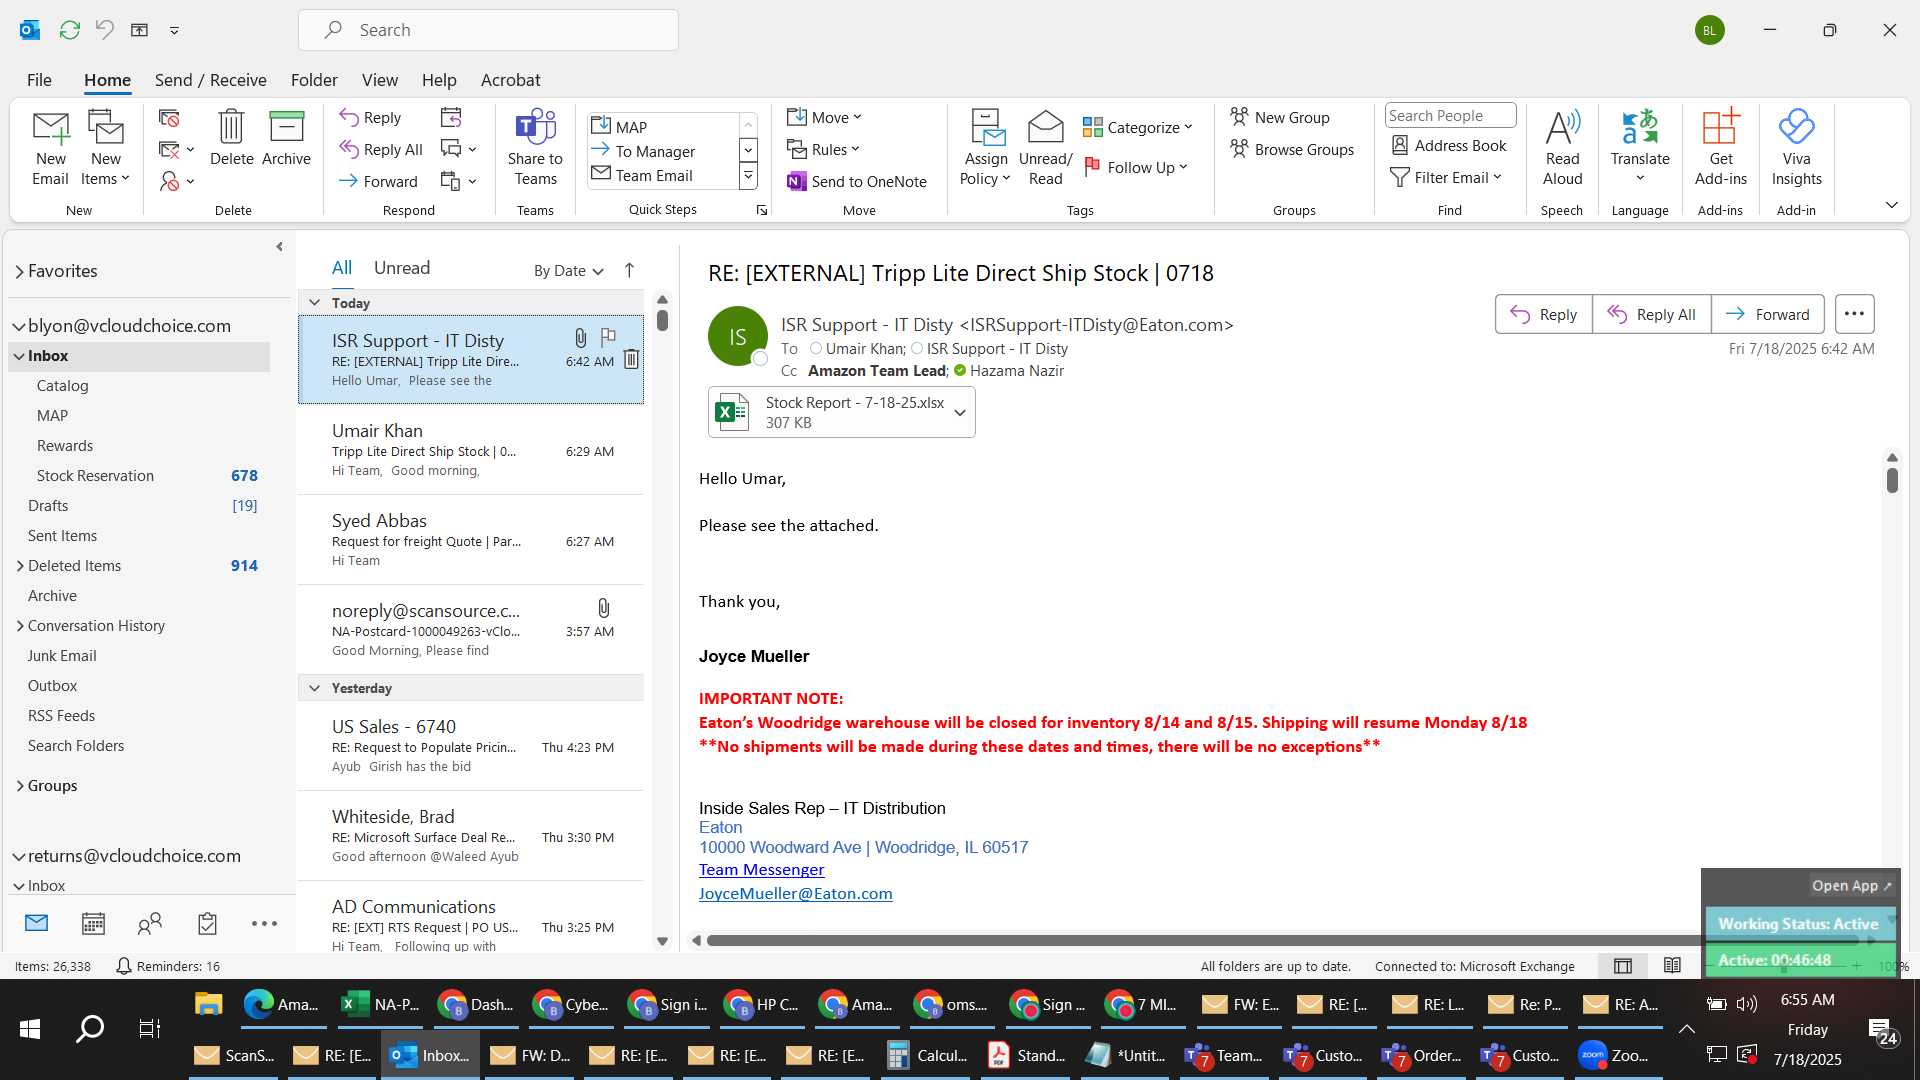Click Reply button in reading pane

1543,314
